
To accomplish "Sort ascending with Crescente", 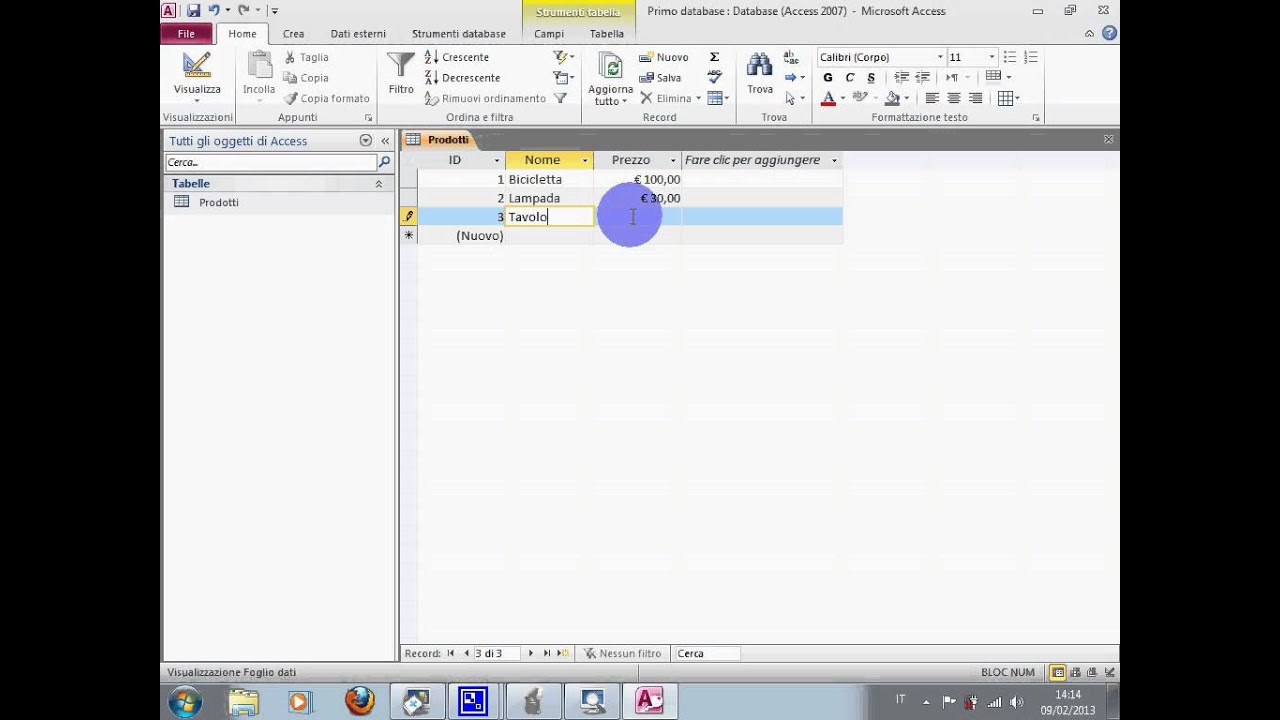I will coord(457,57).
